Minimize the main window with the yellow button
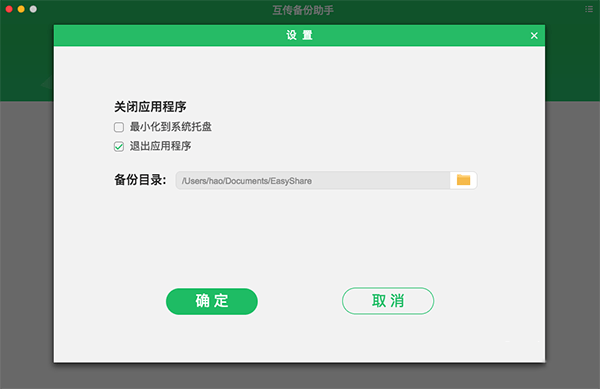The width and height of the screenshot is (600, 389). [x=21, y=9]
